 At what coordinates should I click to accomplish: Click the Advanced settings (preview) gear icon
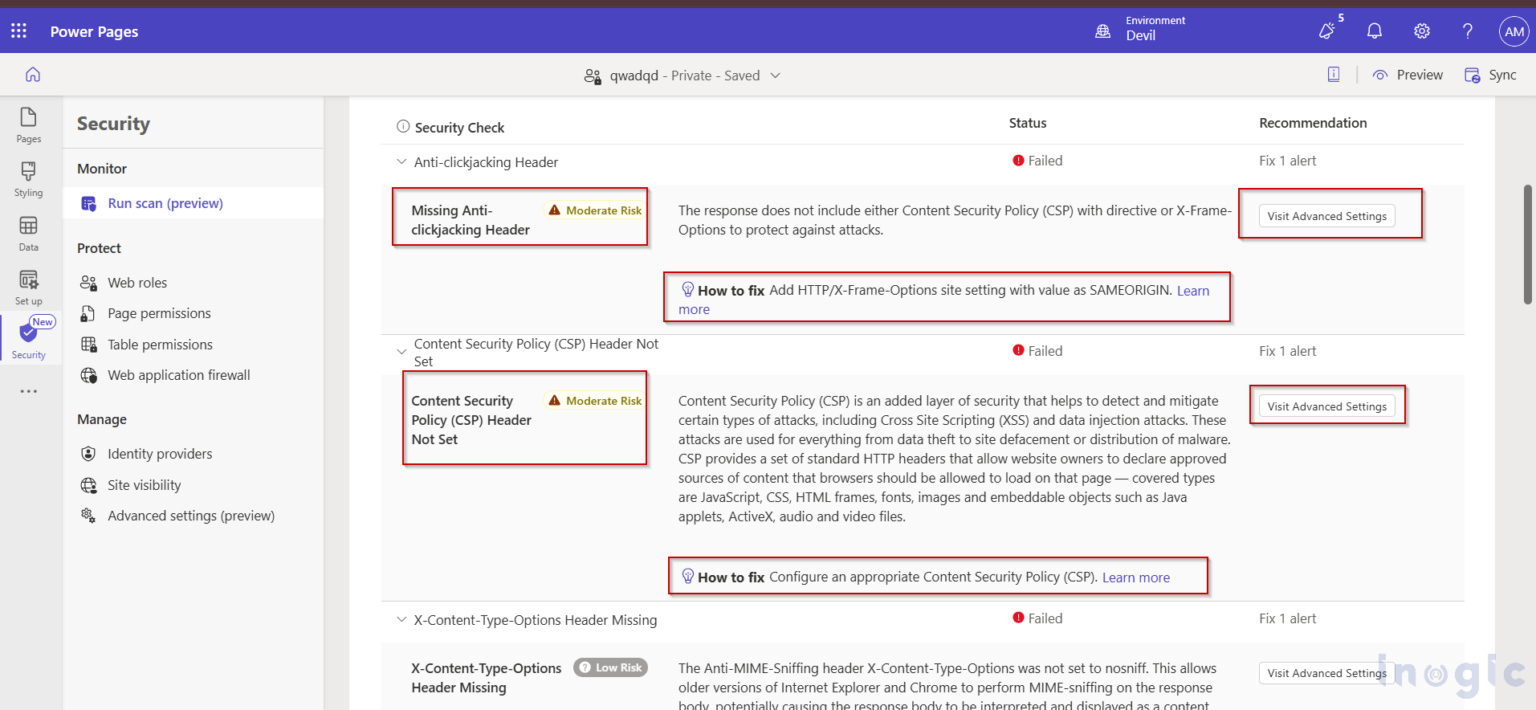click(x=88, y=516)
